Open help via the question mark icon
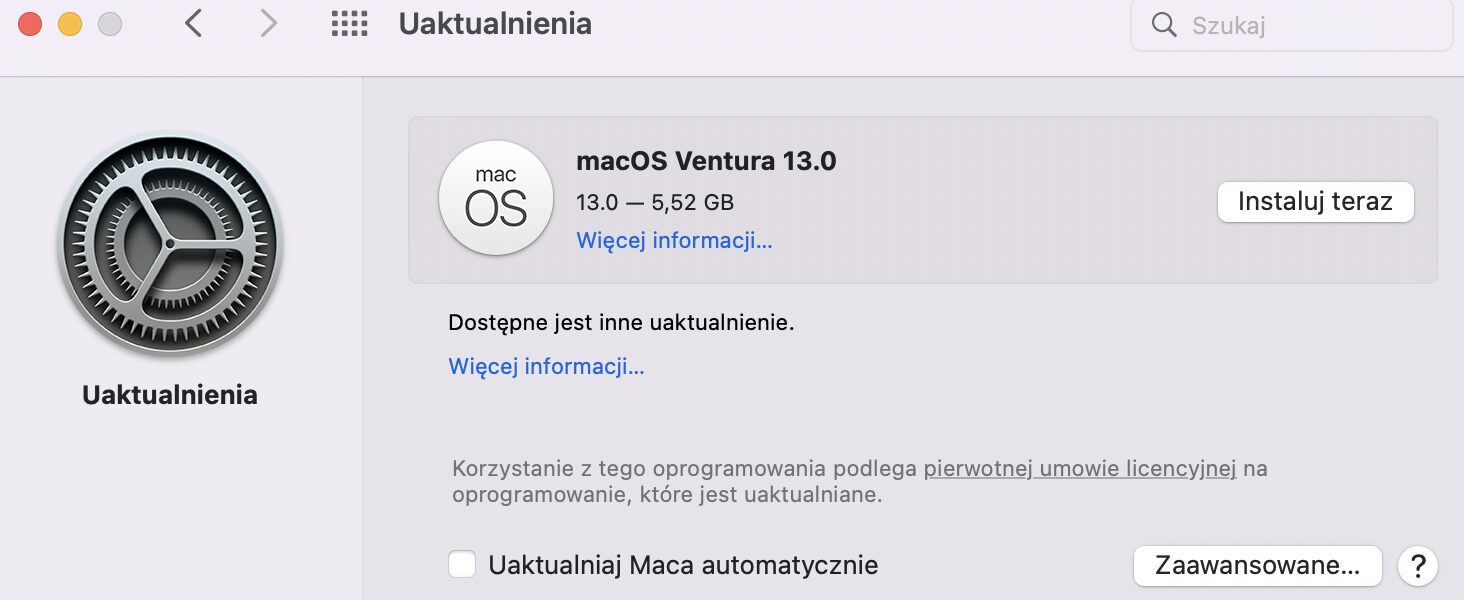1464x600 pixels. 1418,565
